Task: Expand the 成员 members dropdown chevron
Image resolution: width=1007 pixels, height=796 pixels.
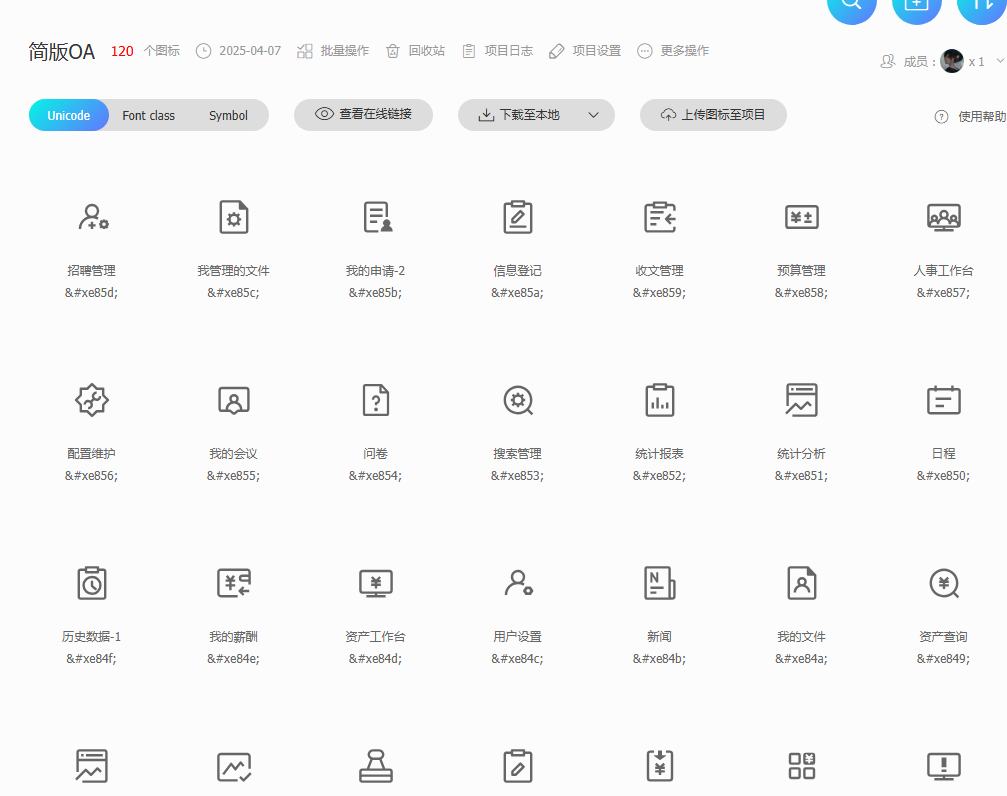Action: (x=999, y=61)
